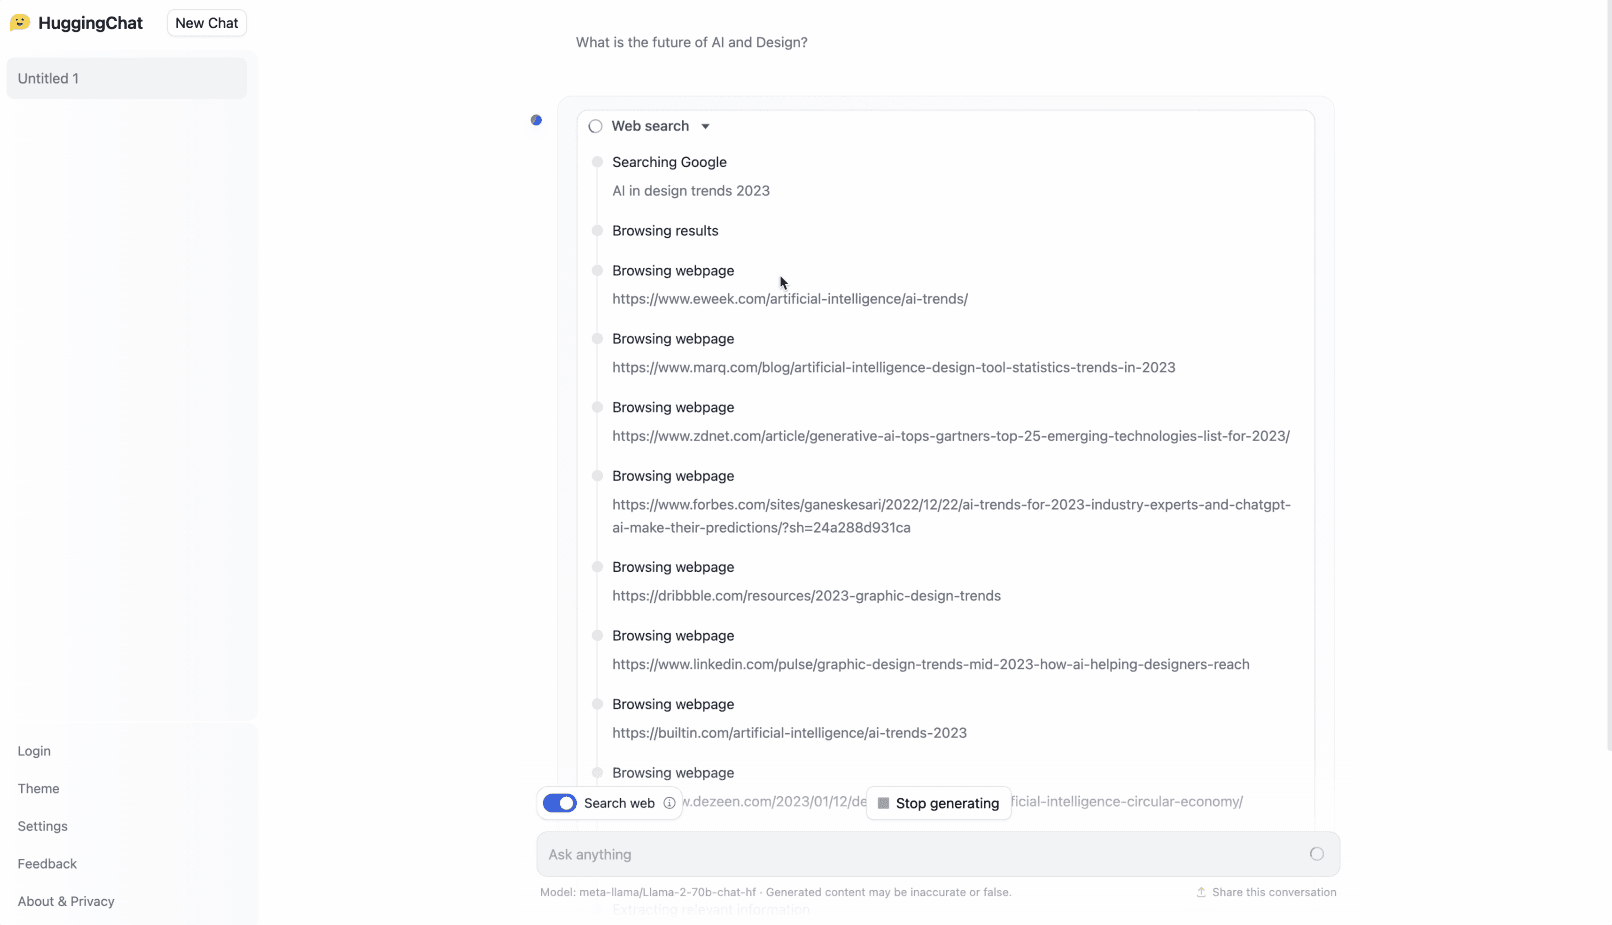
Task: Expand the Web search details chevron
Action: (705, 126)
